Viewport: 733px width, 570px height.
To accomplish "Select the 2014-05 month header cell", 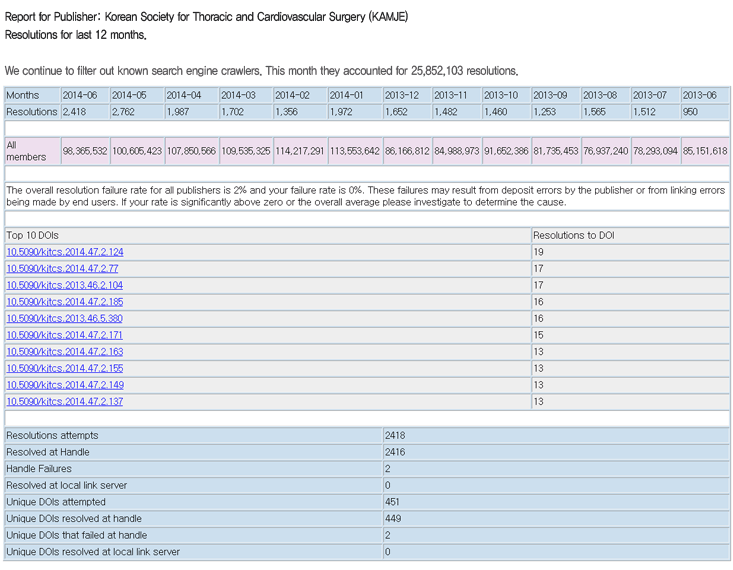I will [137, 95].
